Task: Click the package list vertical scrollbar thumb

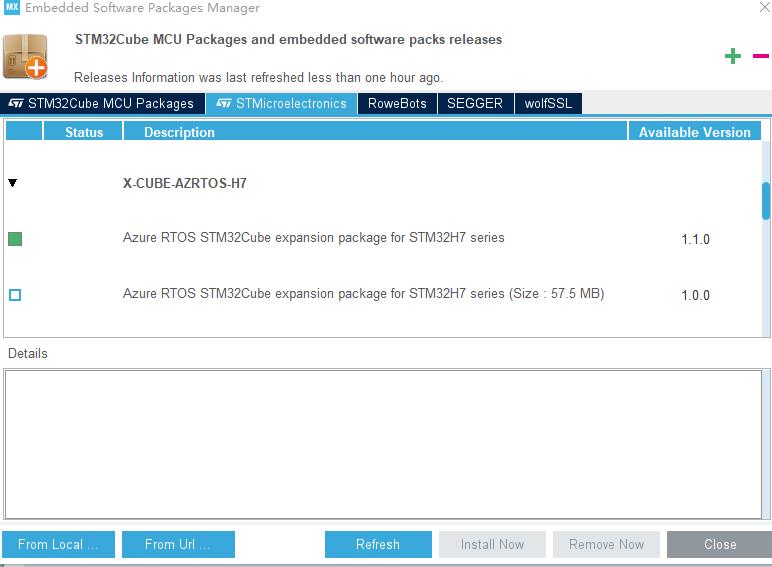Action: click(x=766, y=201)
